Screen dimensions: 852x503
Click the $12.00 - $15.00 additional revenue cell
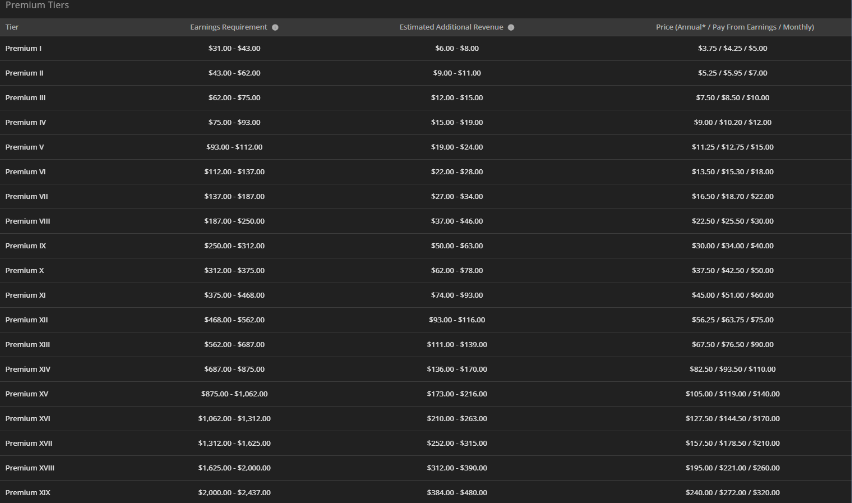456,98
